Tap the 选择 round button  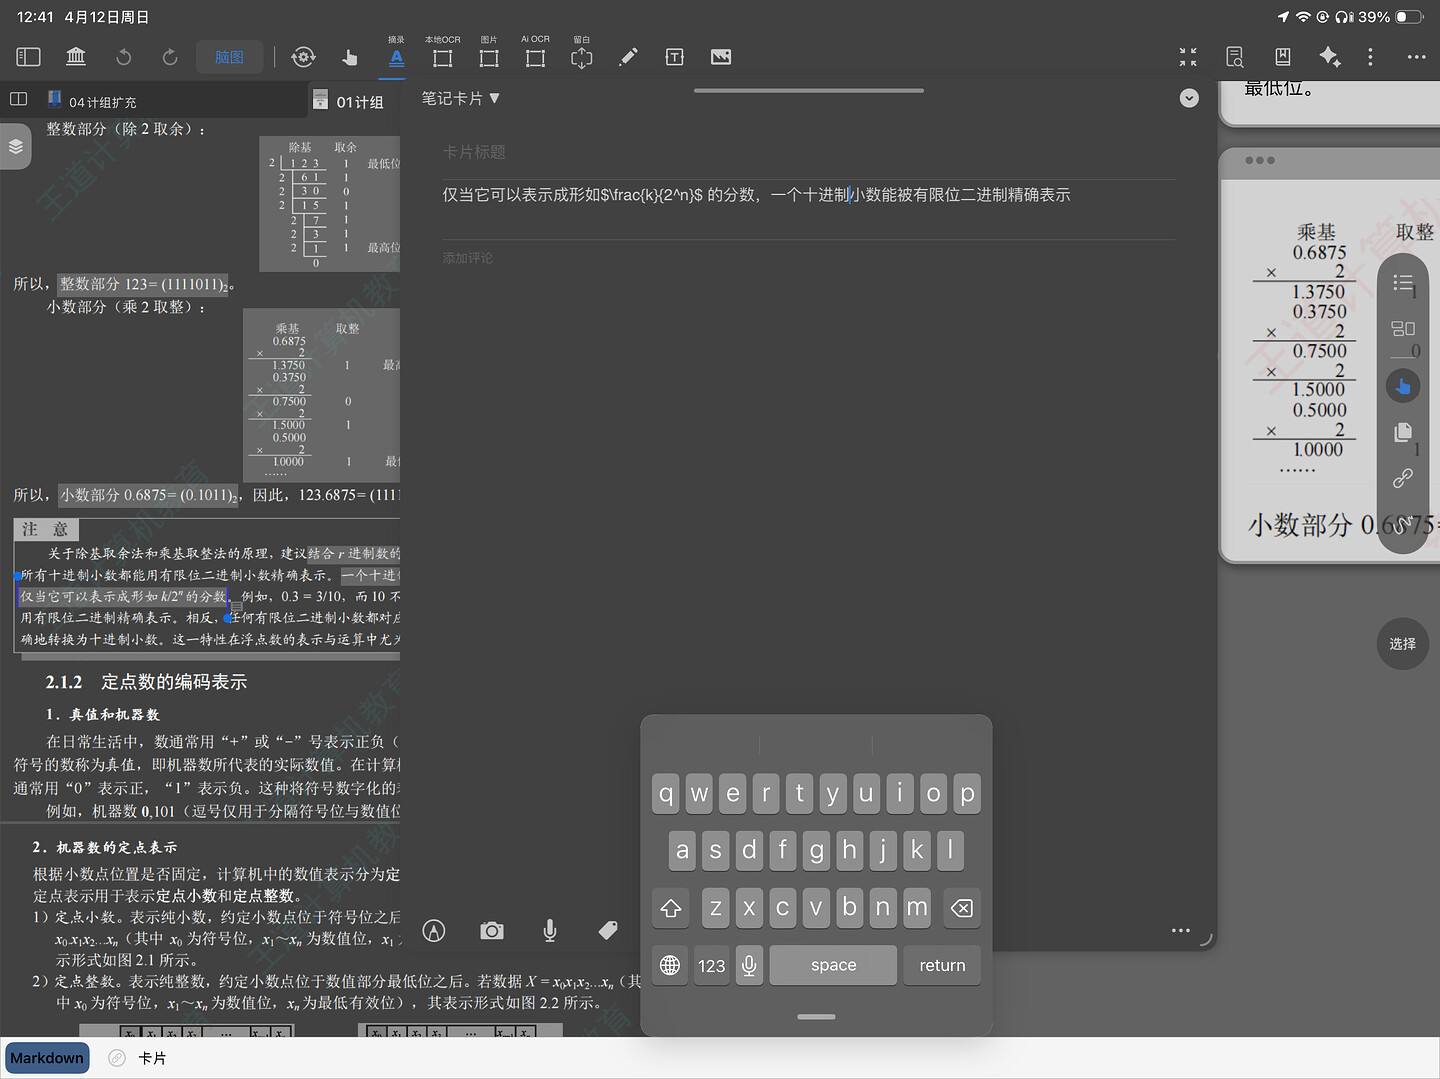[x=1402, y=644]
